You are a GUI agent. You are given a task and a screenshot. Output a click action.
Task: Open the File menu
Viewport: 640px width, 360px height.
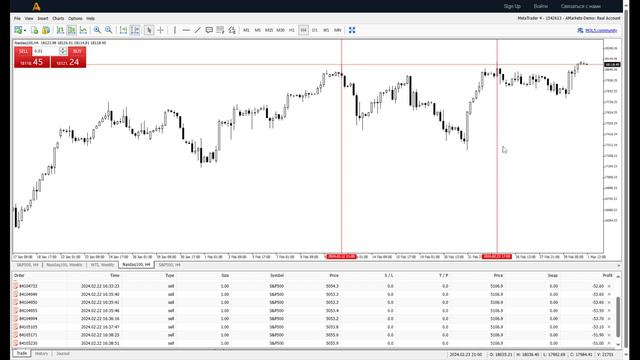click(17, 18)
